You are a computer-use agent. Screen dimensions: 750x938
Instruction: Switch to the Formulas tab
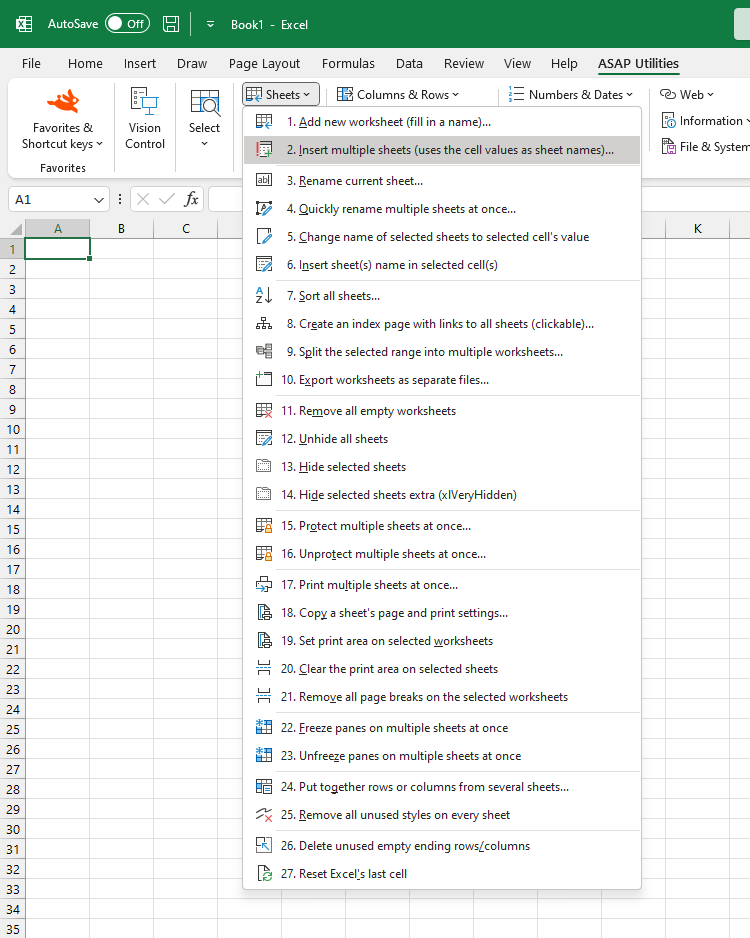(348, 63)
